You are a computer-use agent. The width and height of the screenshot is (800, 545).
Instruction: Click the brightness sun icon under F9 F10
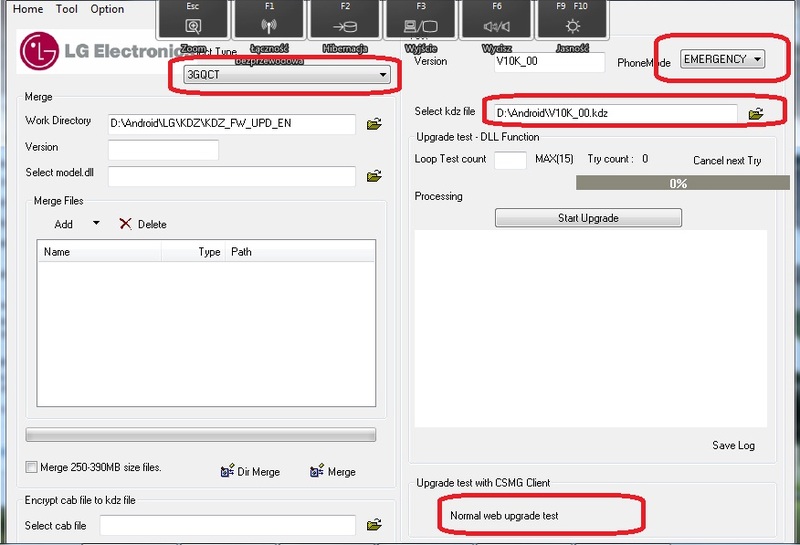tap(572, 27)
